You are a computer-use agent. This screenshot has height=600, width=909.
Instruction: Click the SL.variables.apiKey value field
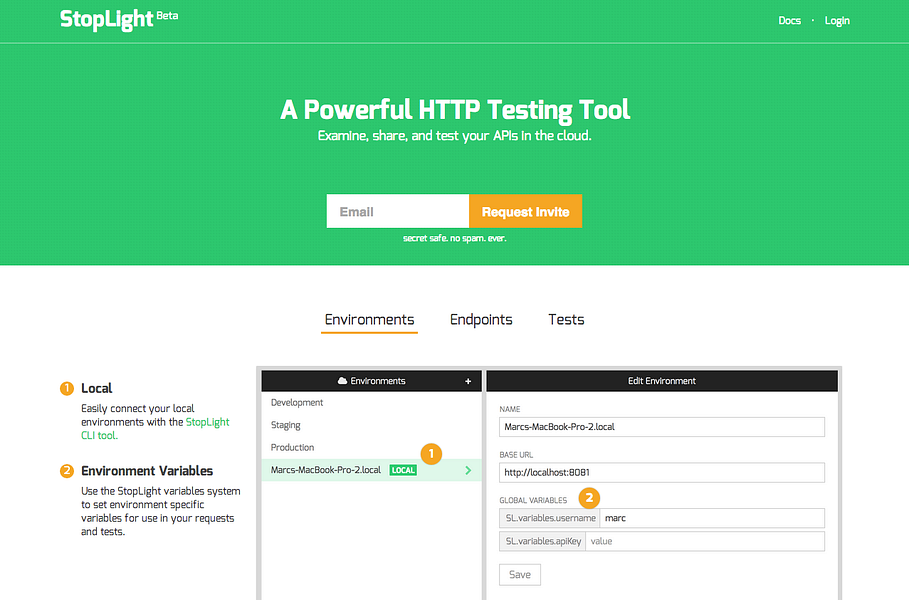(x=705, y=541)
